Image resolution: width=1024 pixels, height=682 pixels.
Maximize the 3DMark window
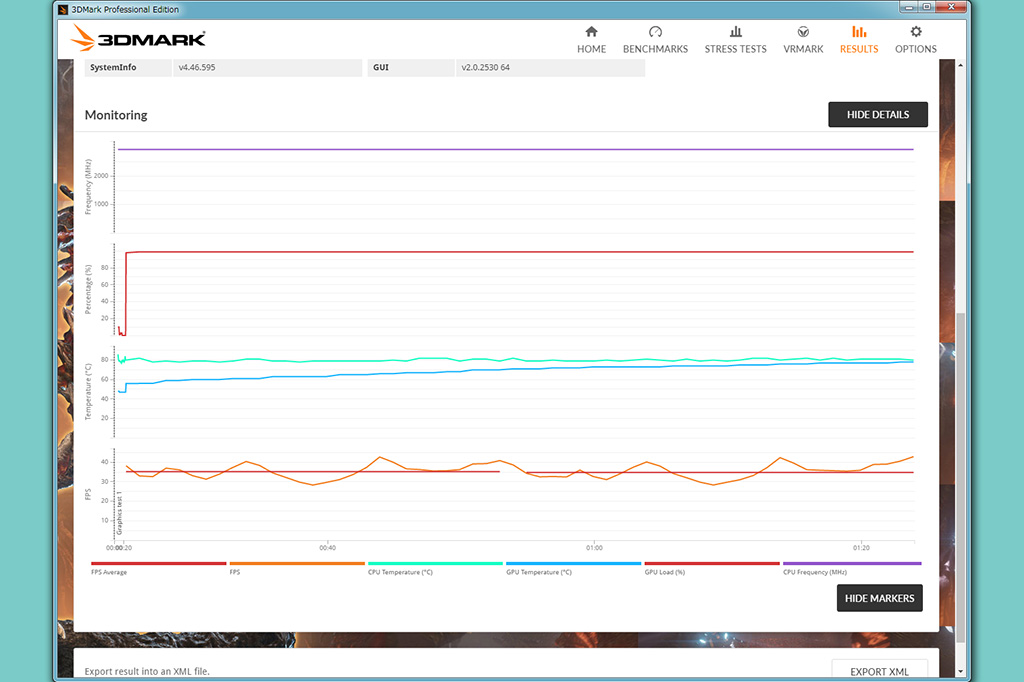pos(926,7)
